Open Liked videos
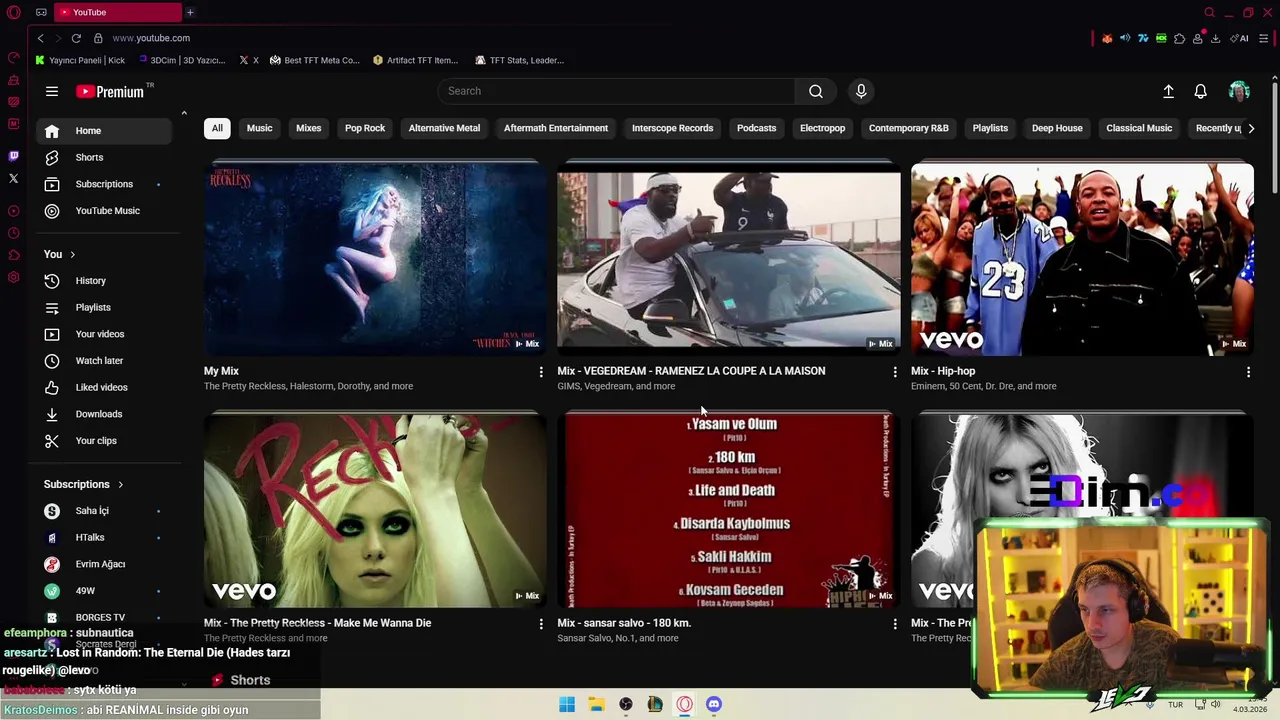Screen dimensions: 1280x720 click(x=103, y=387)
